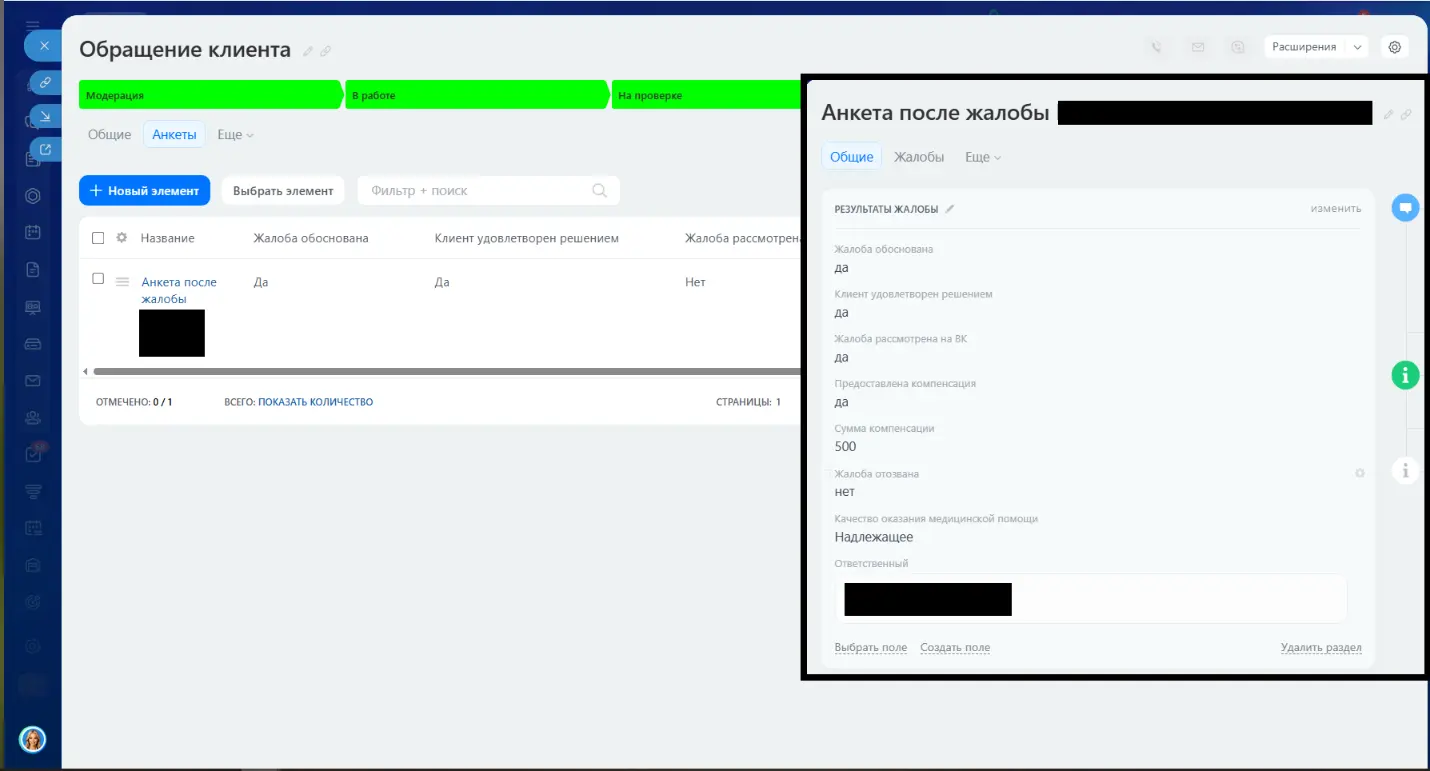Open grid settings gear in table header
This screenshot has height=771, width=1430.
pos(122,238)
